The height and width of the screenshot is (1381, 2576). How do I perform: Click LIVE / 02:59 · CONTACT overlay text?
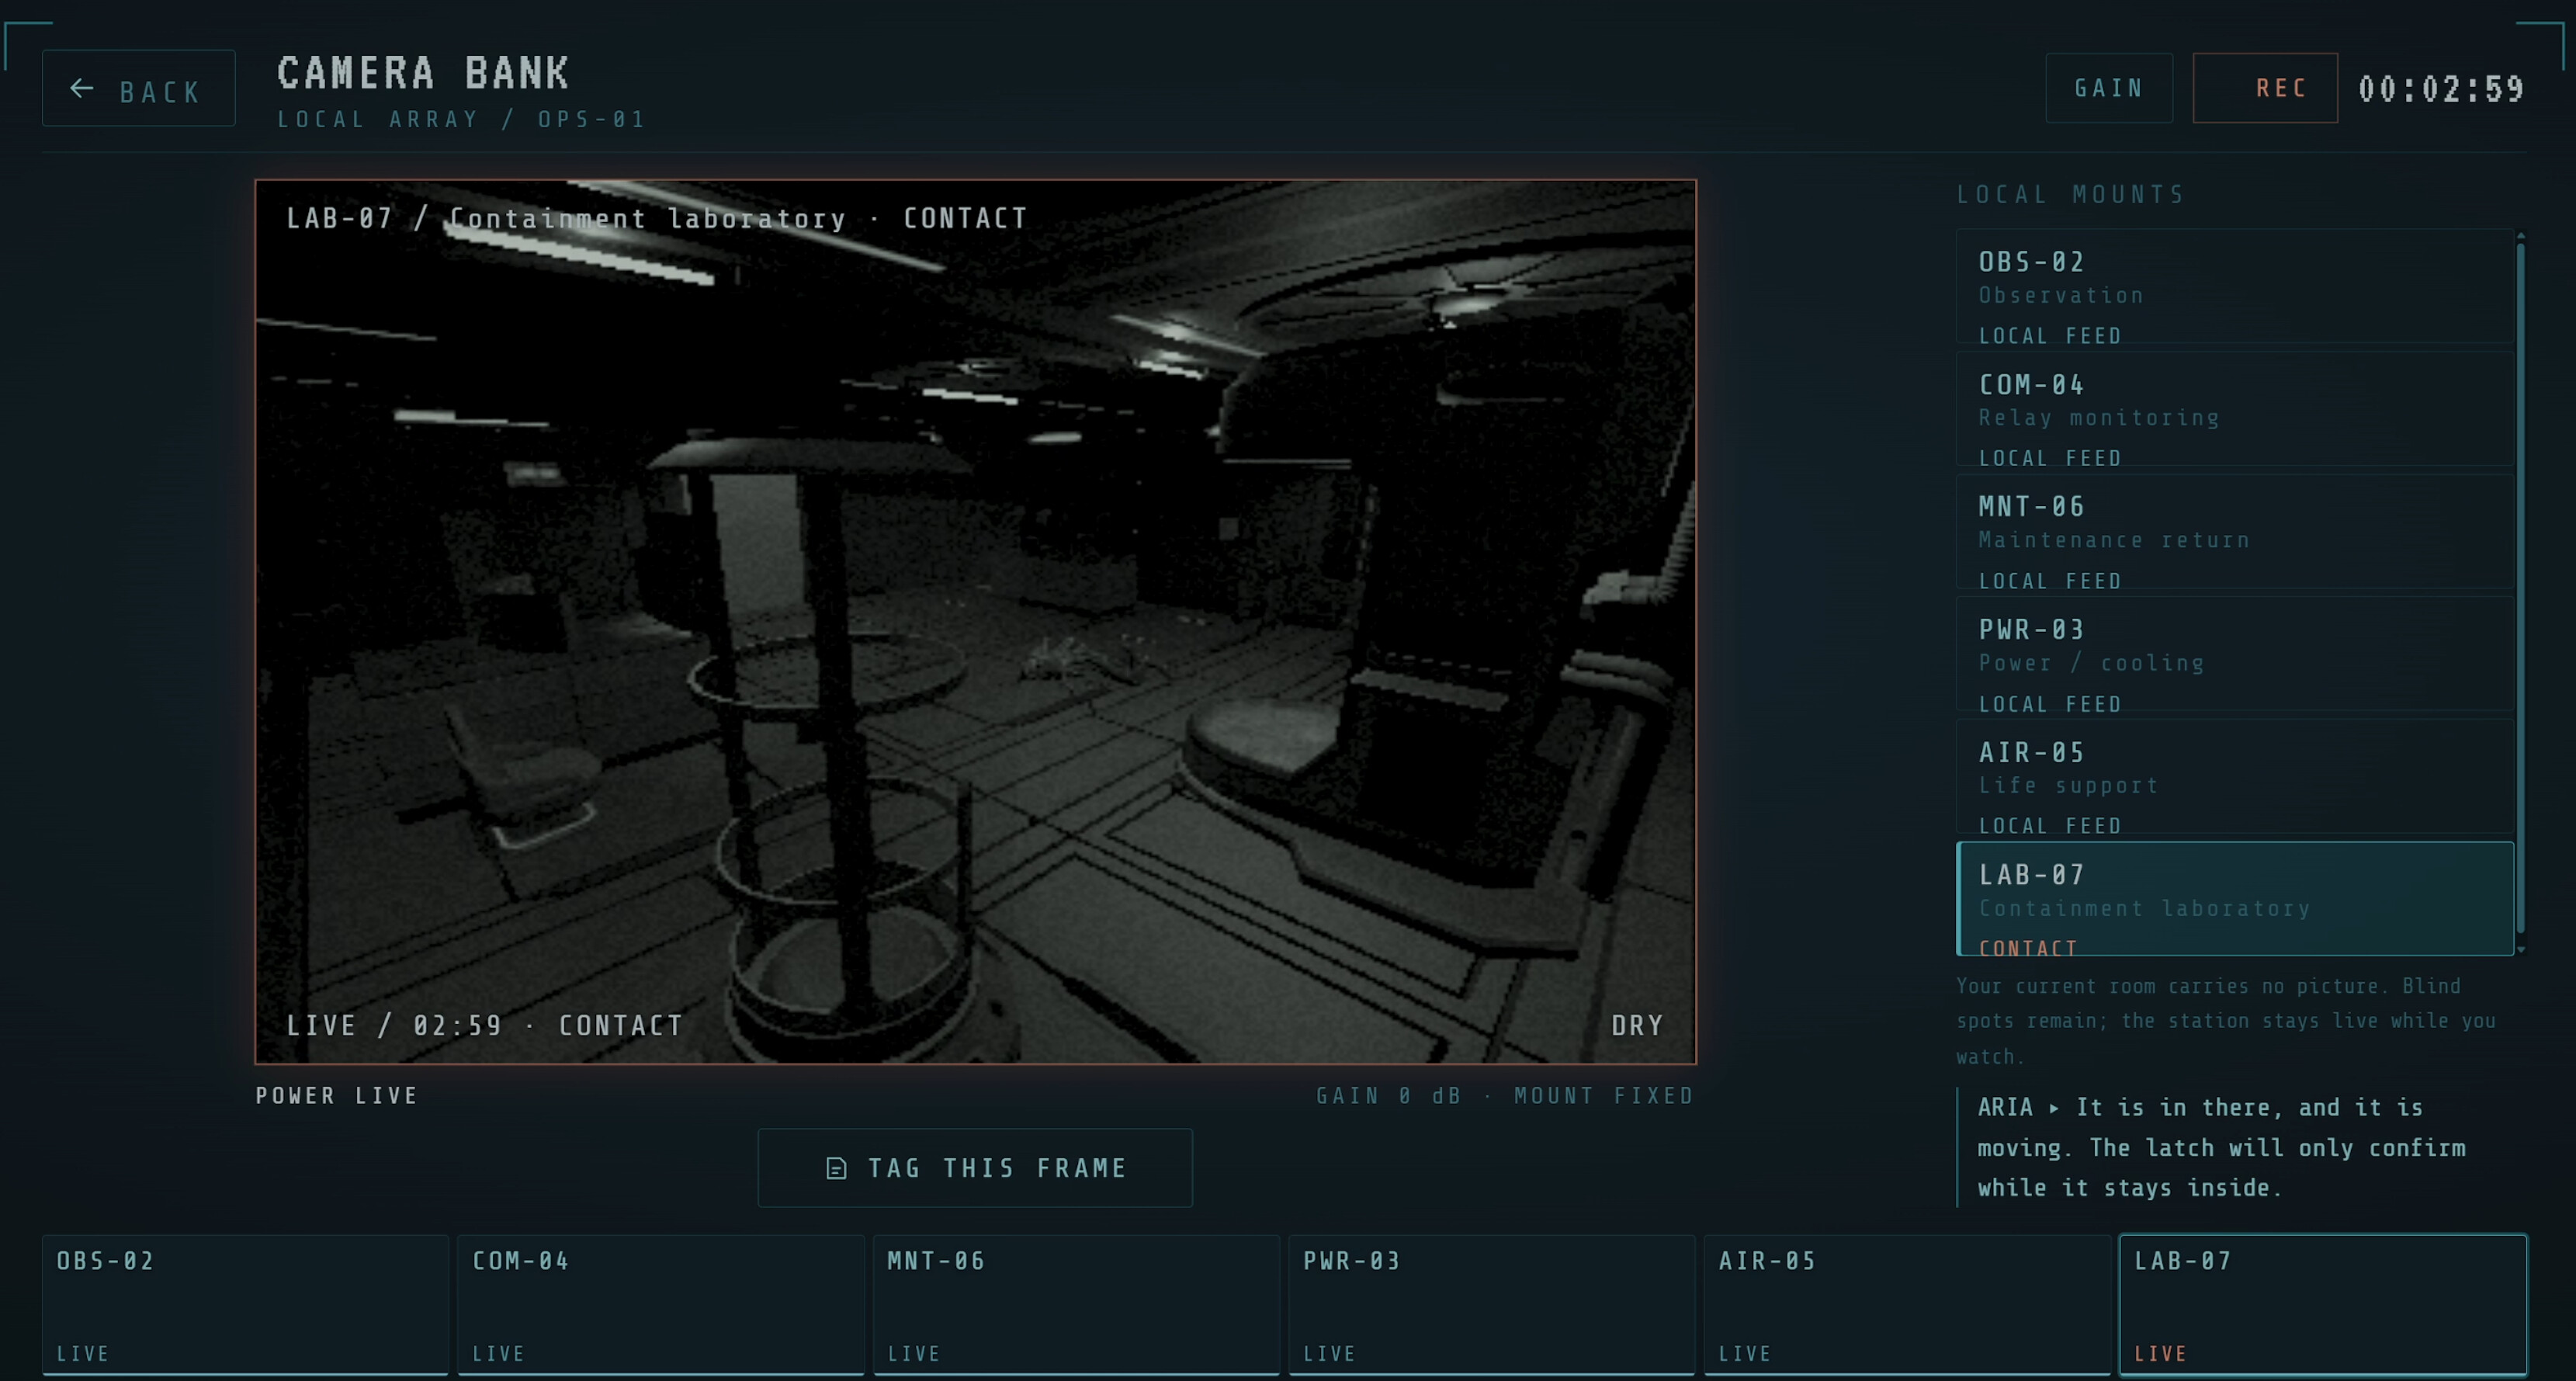485,1026
